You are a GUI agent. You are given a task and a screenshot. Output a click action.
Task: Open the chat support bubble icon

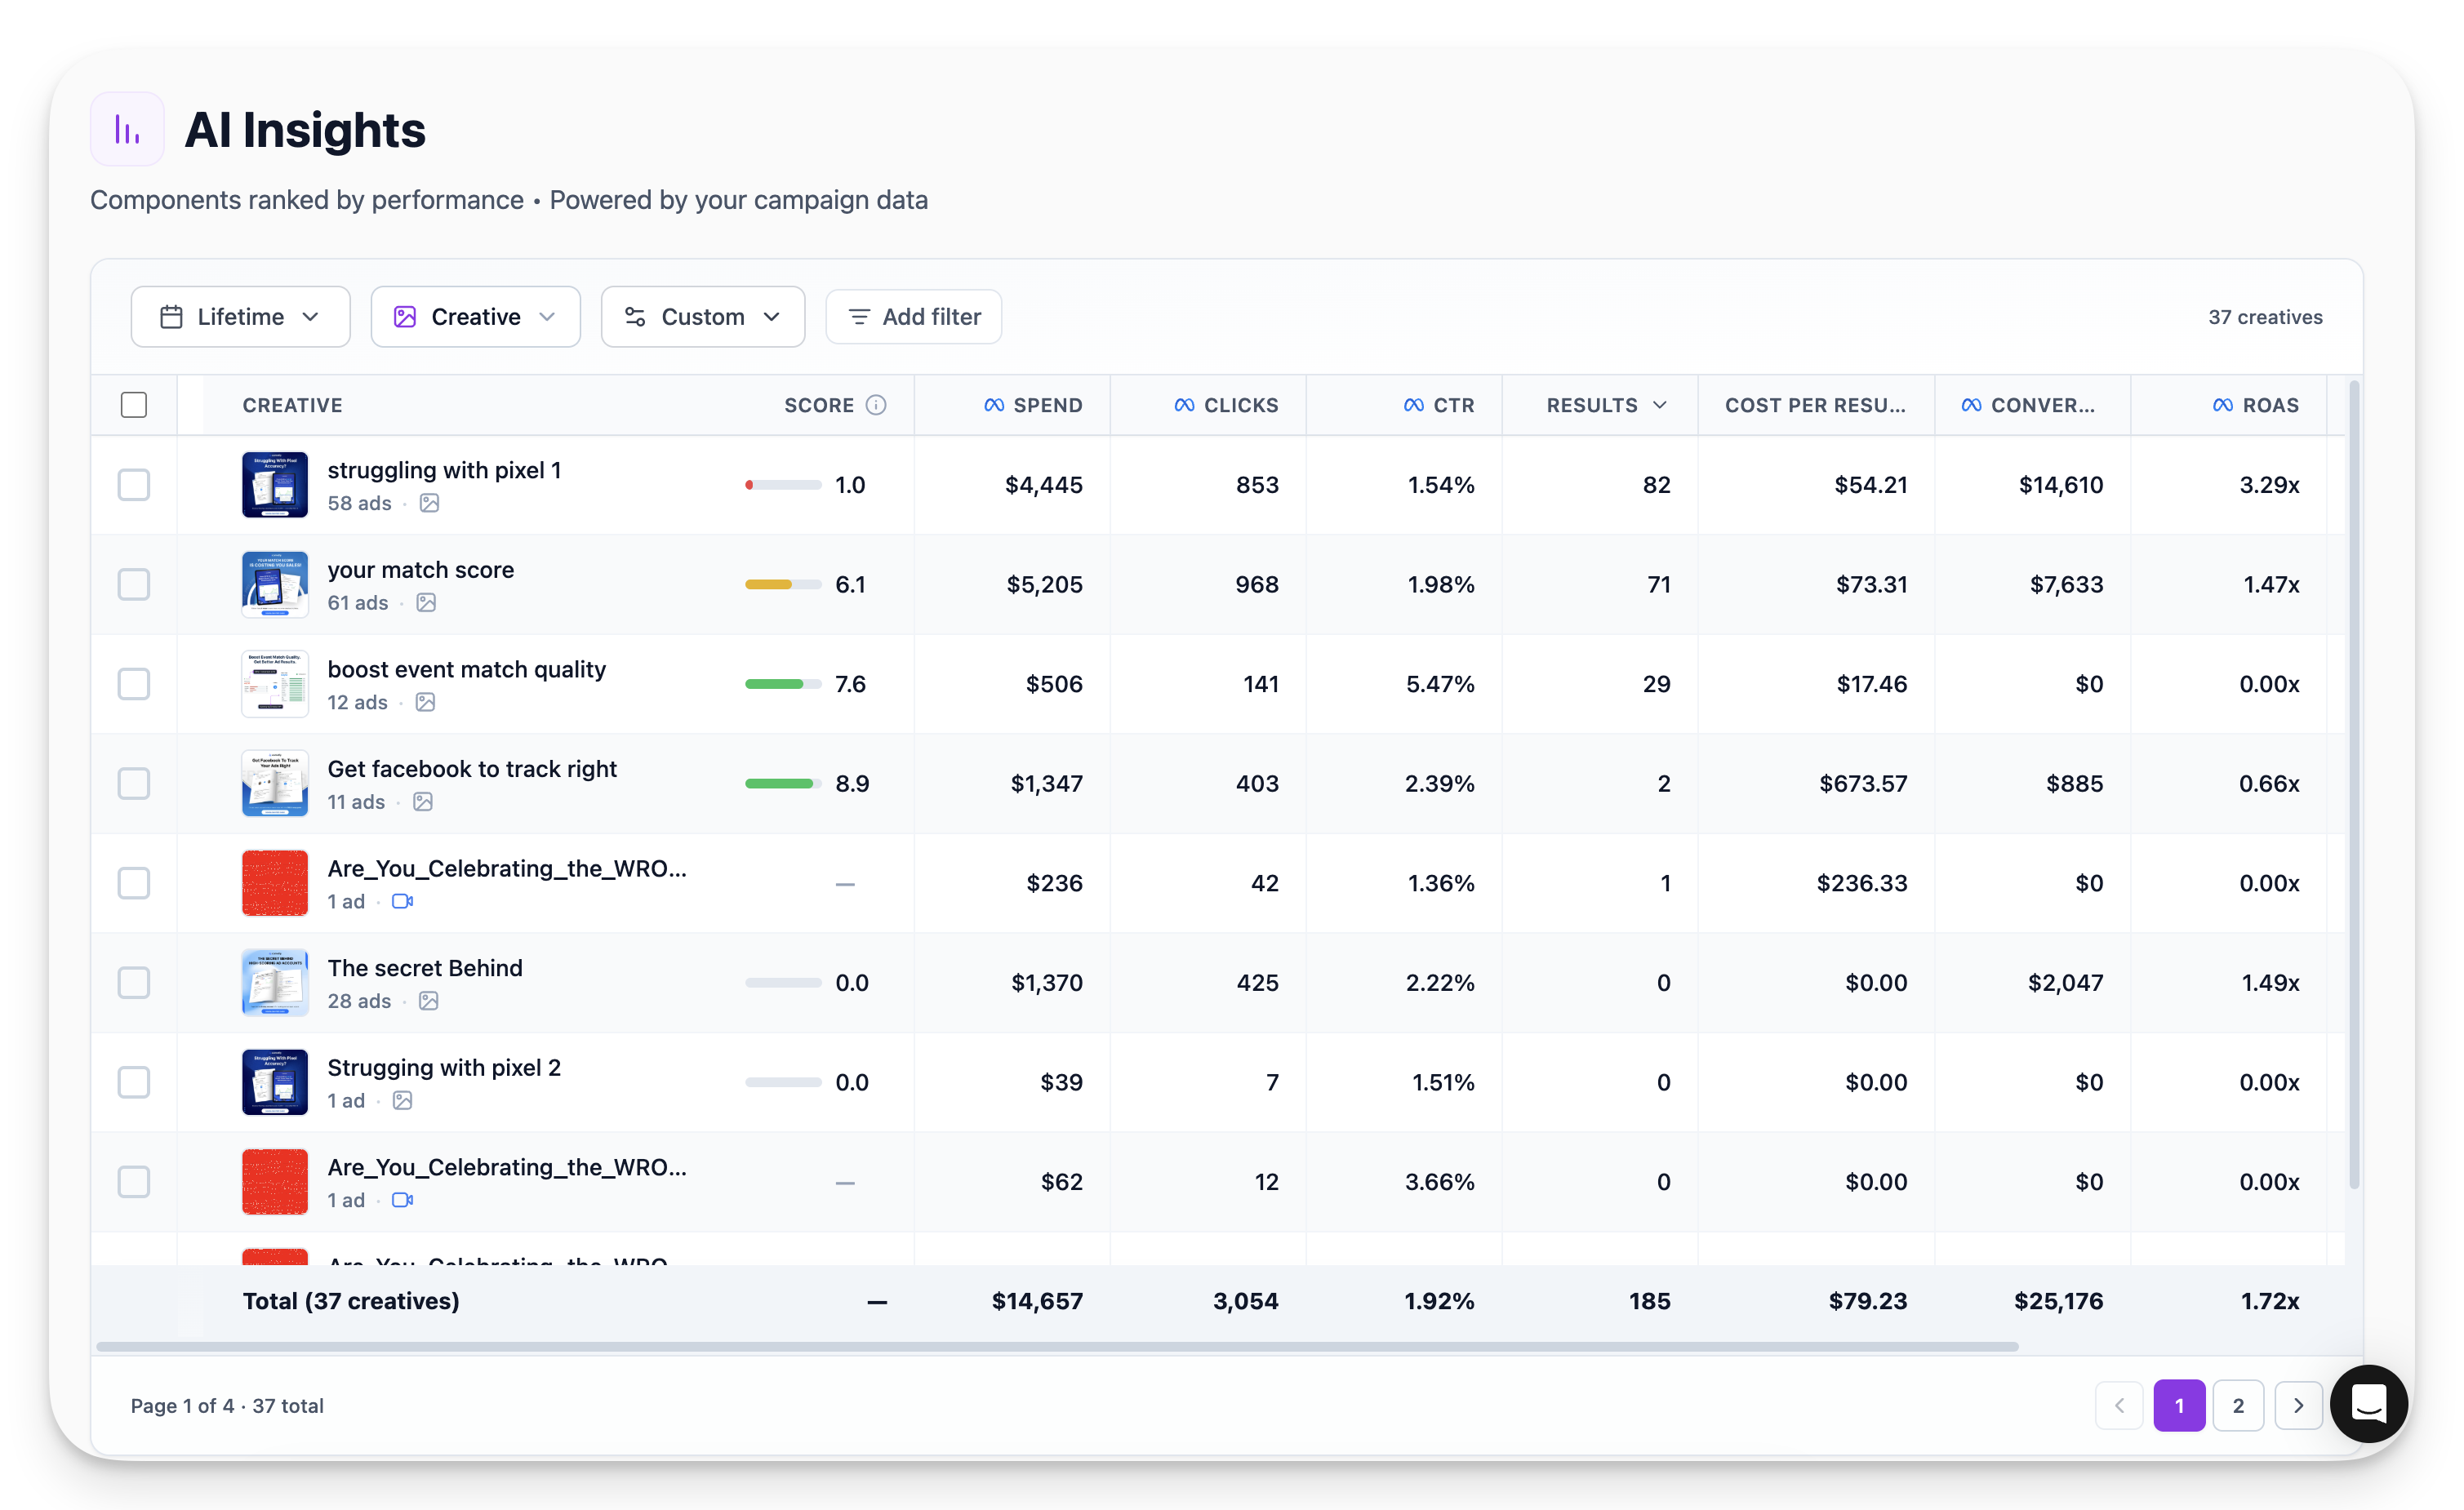click(x=2368, y=1404)
